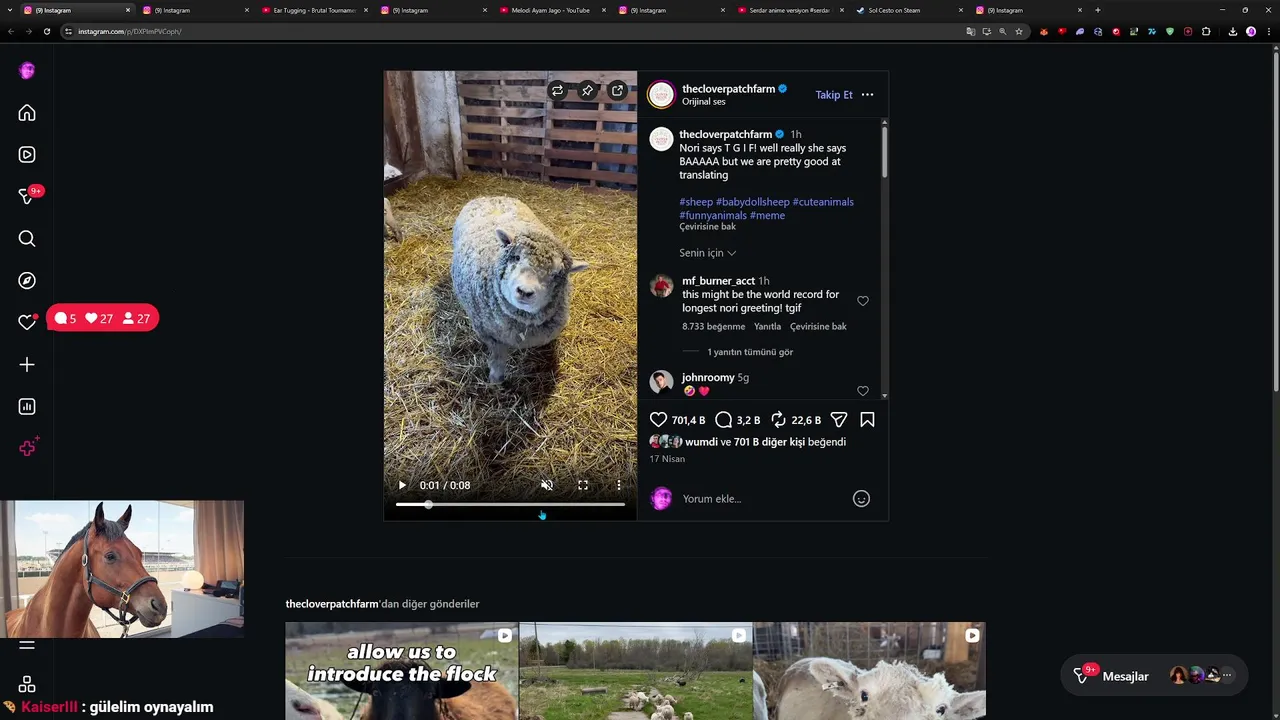Click the video progress bar
The height and width of the screenshot is (720, 1280).
click(510, 505)
